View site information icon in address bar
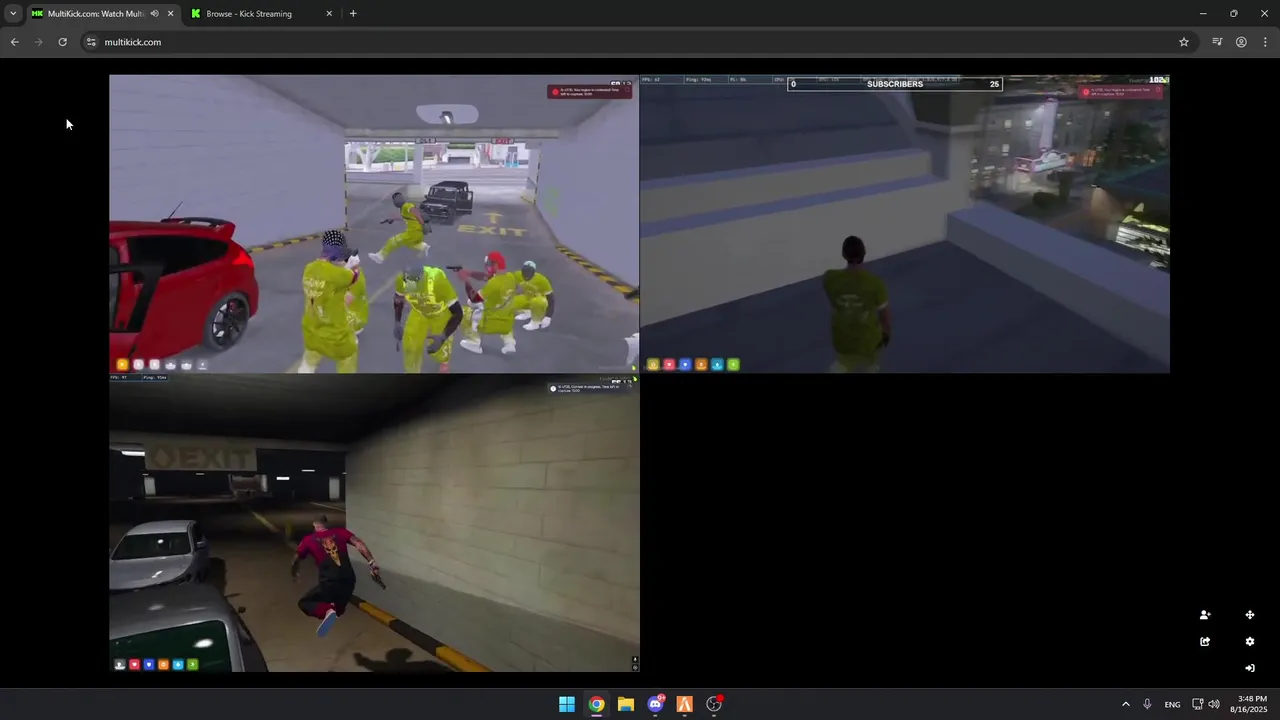The height and width of the screenshot is (720, 1280). pos(91,42)
